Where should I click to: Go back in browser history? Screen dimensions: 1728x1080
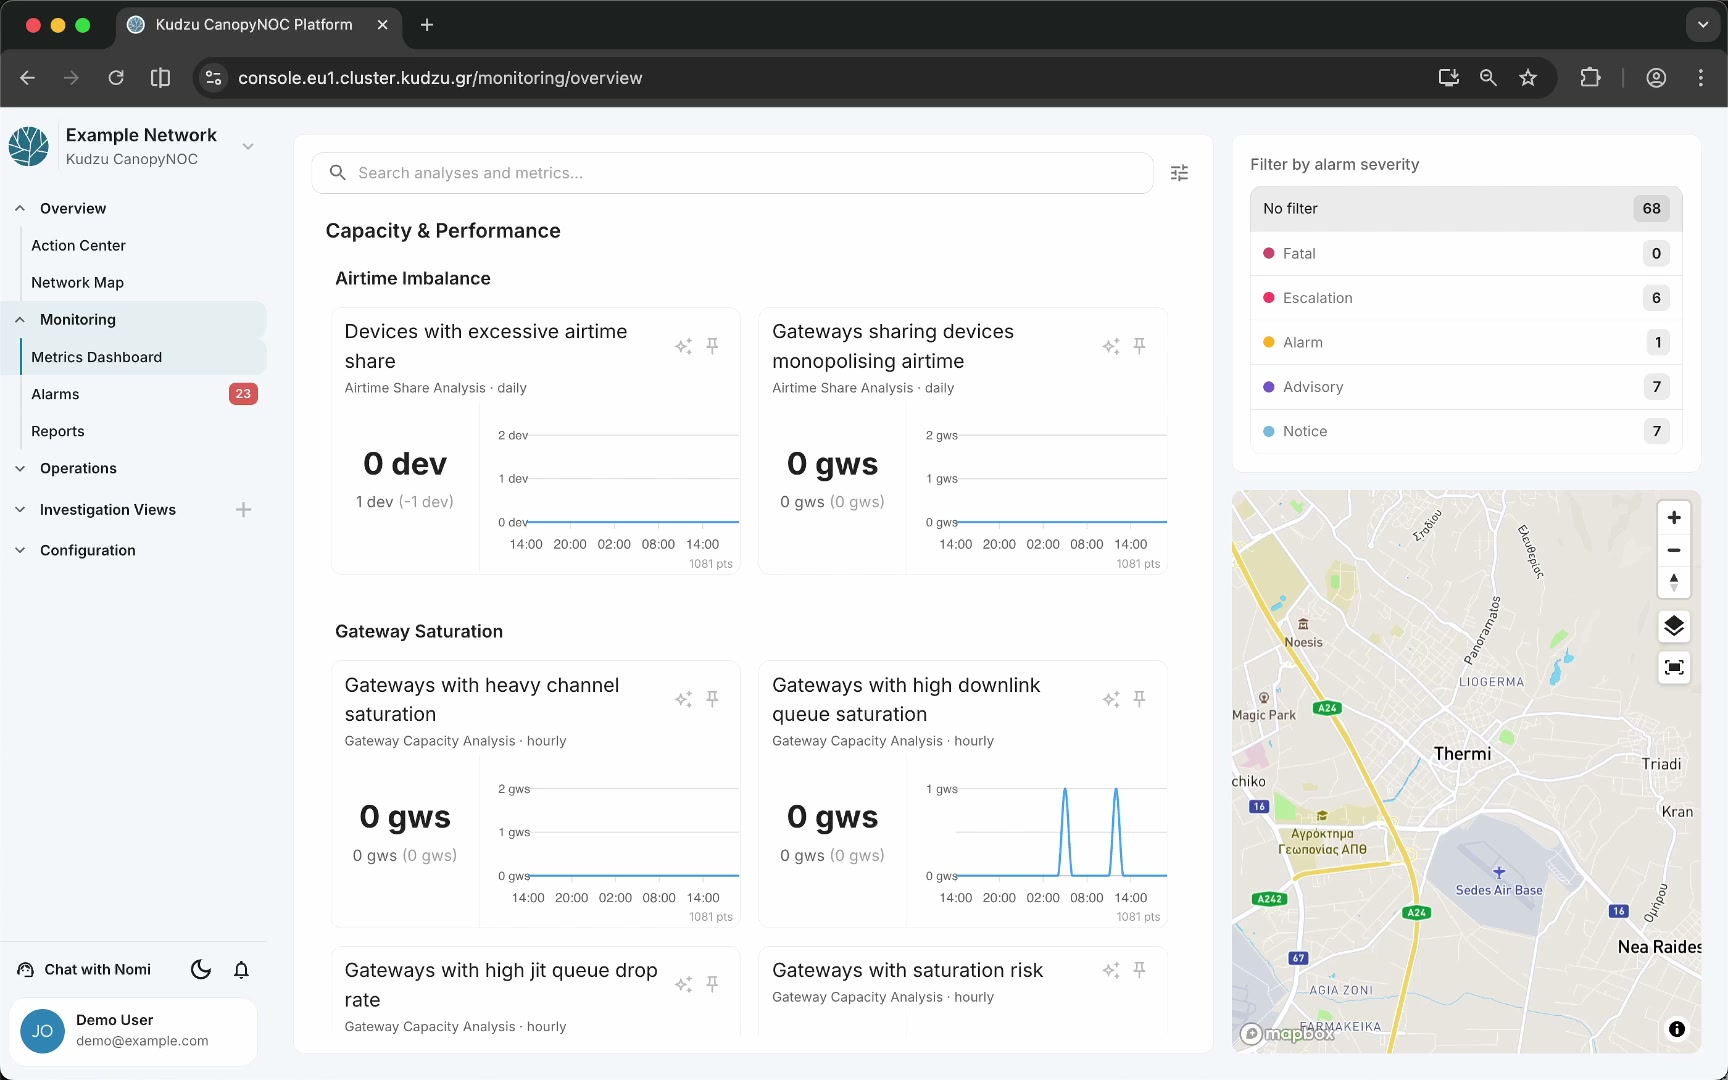point(28,78)
